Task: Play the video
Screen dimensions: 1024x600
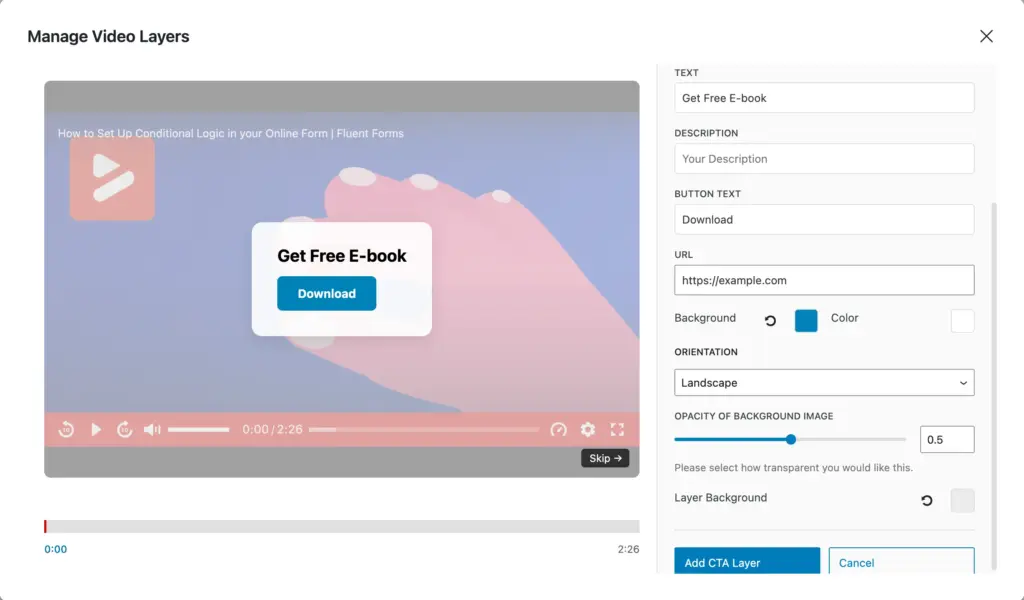Action: 96,429
